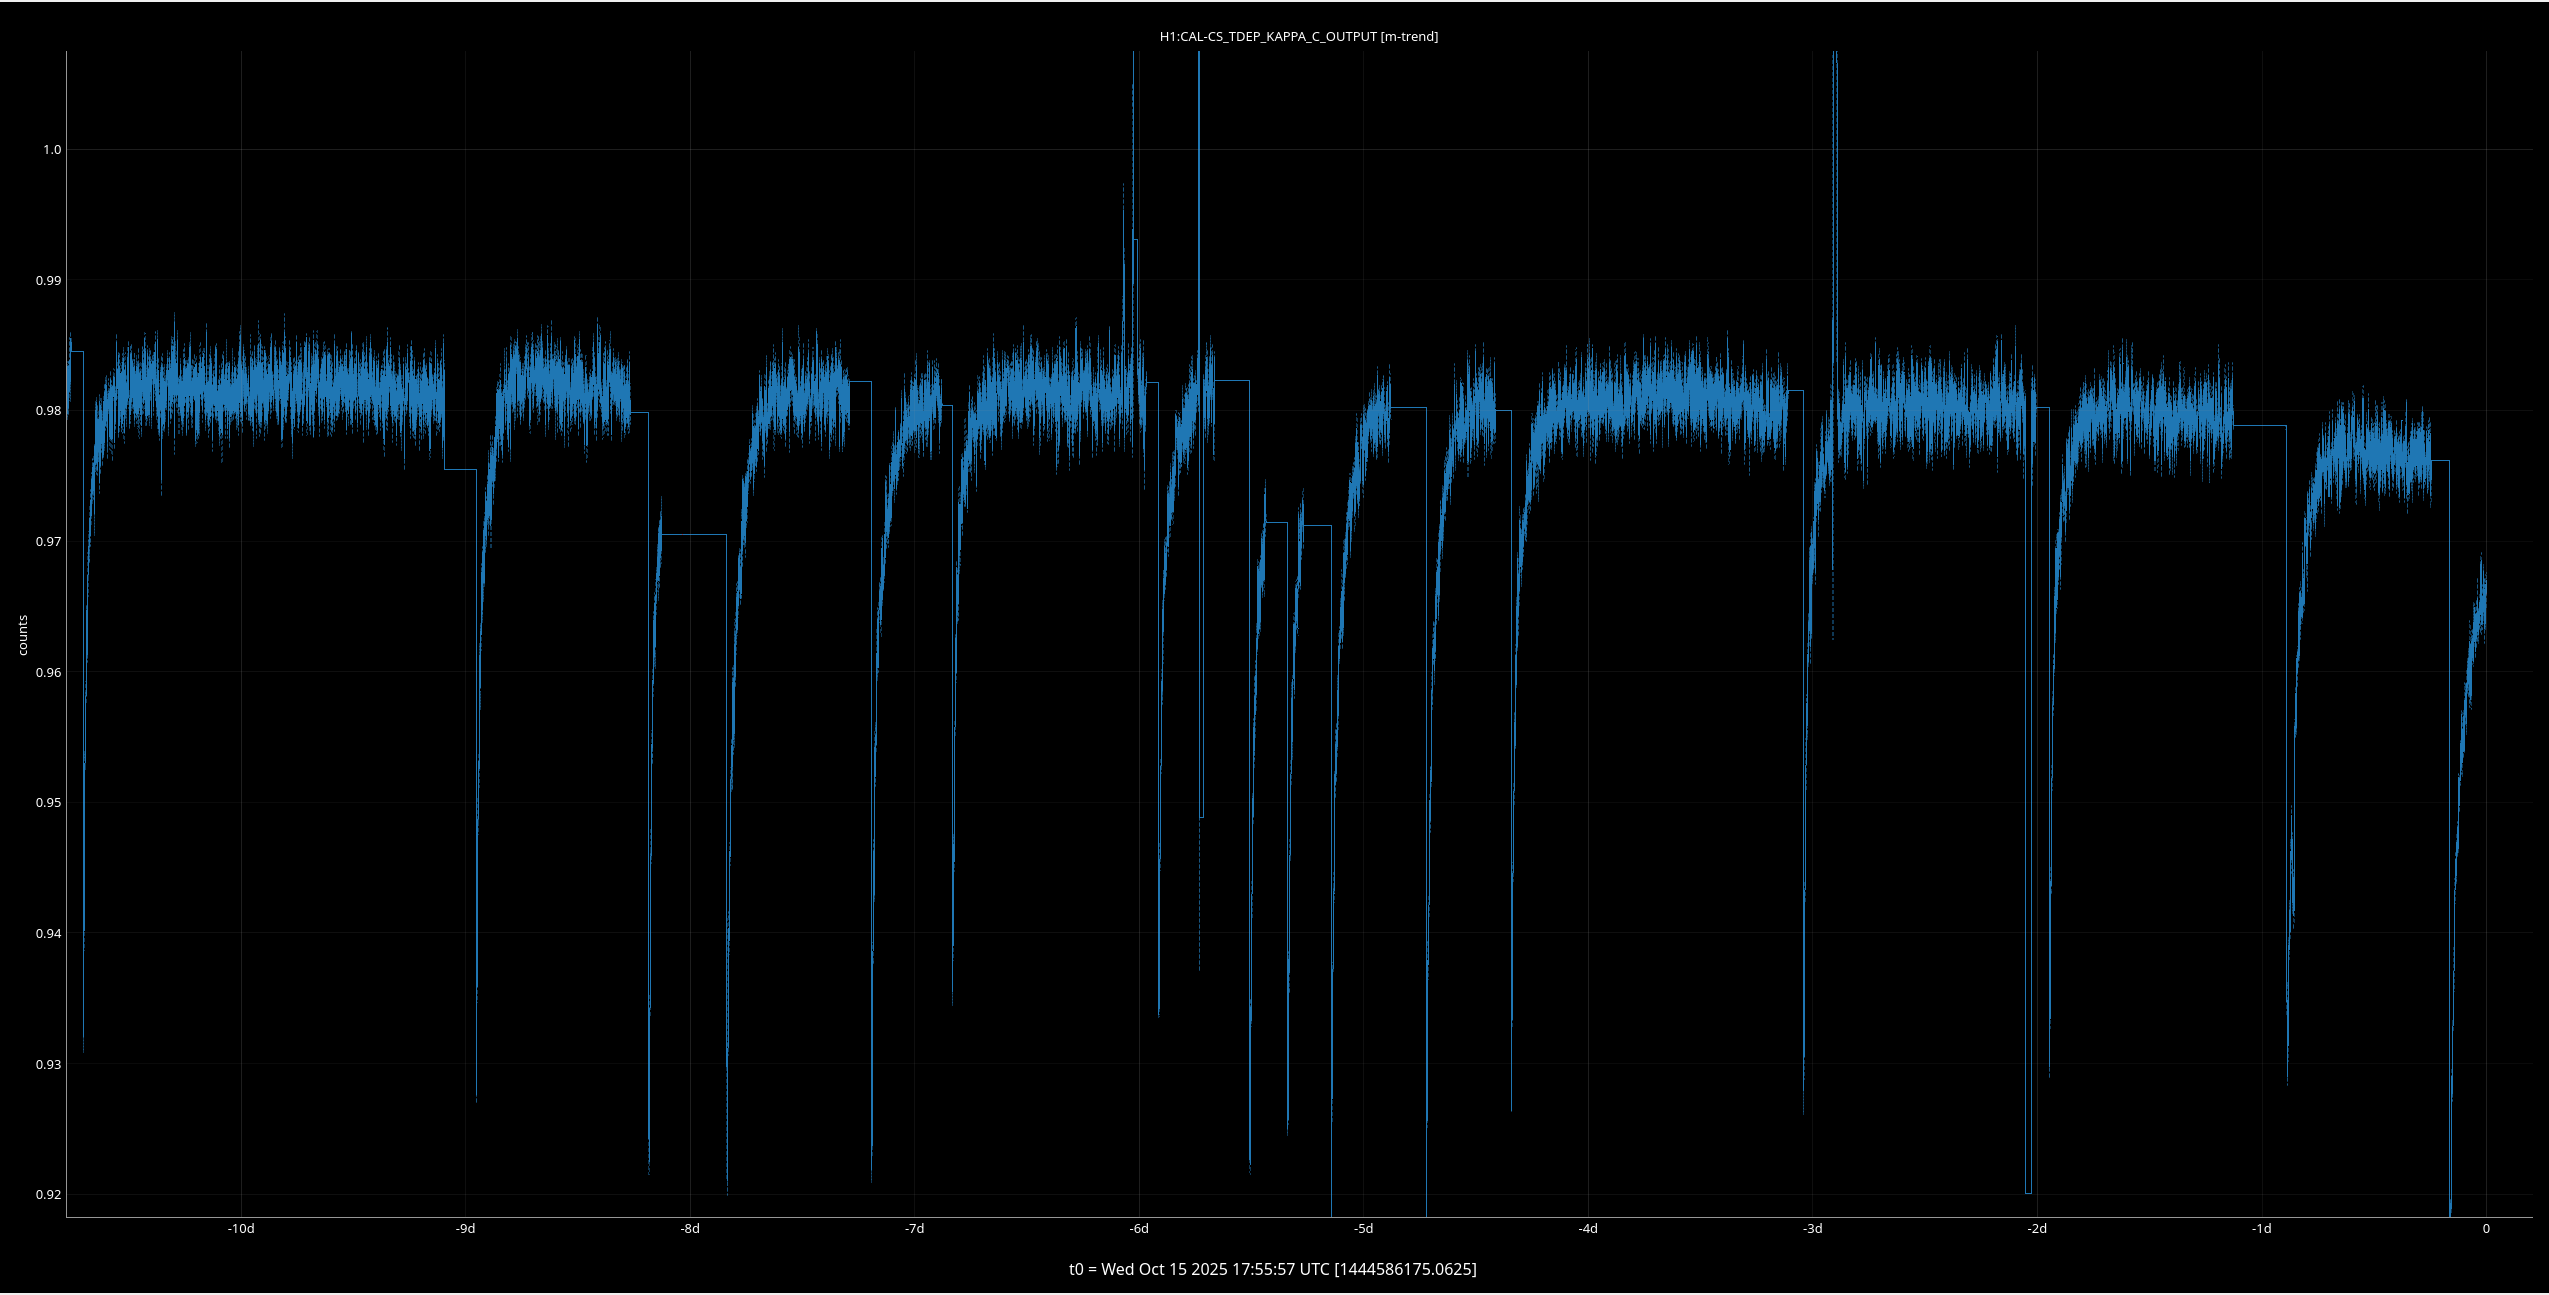Click the -10d x-axis tick label
Viewport: 2549px width, 1295px height.
(x=241, y=1229)
